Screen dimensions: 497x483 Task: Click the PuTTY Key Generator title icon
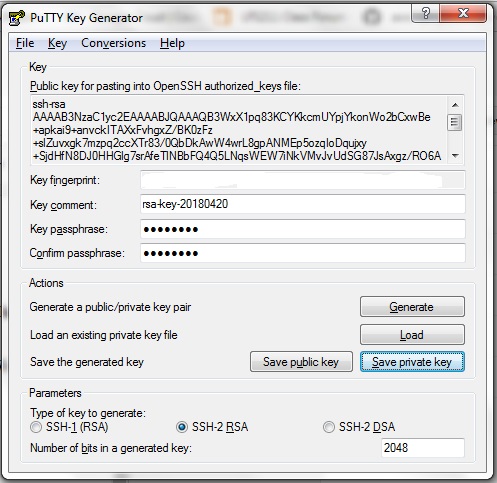click(17, 18)
